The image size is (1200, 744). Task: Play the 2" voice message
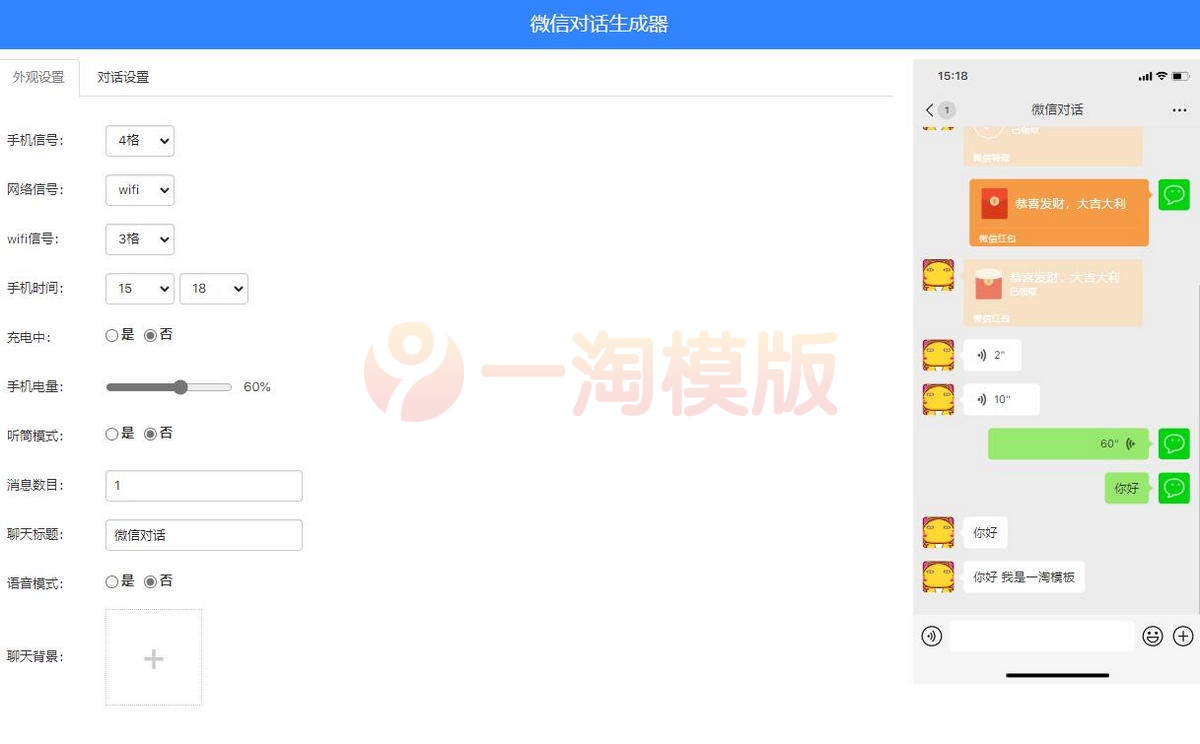click(992, 355)
